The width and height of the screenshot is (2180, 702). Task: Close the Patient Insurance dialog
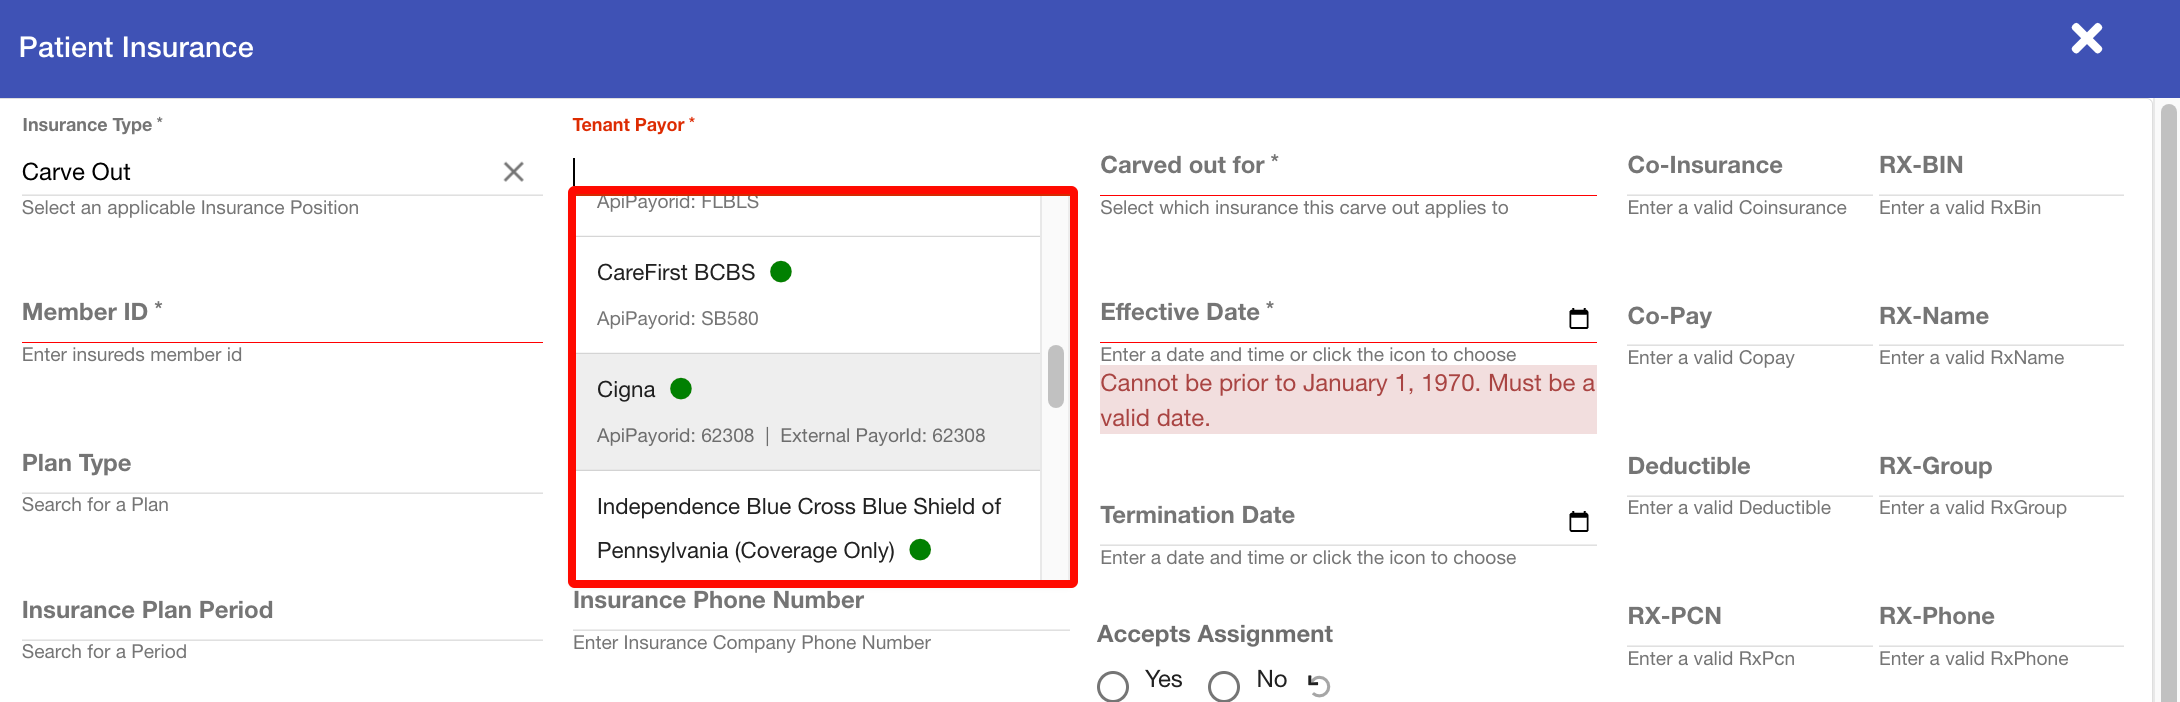coord(2086,39)
